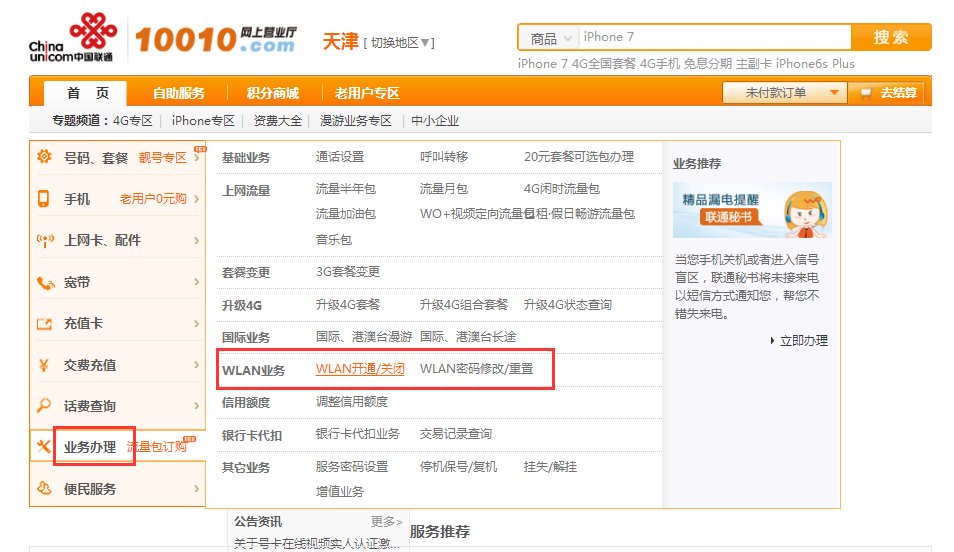Click the WLAN开通/关闭 link
This screenshot has height=552, width=954.
(x=360, y=369)
